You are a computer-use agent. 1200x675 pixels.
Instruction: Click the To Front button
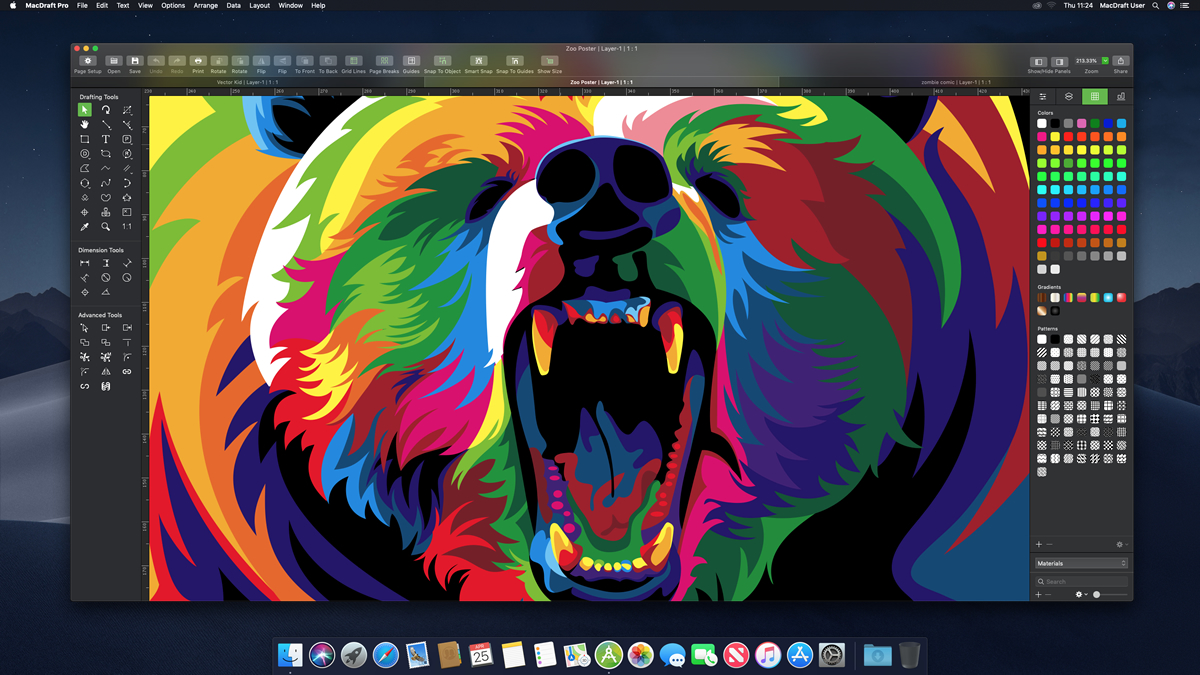304,60
